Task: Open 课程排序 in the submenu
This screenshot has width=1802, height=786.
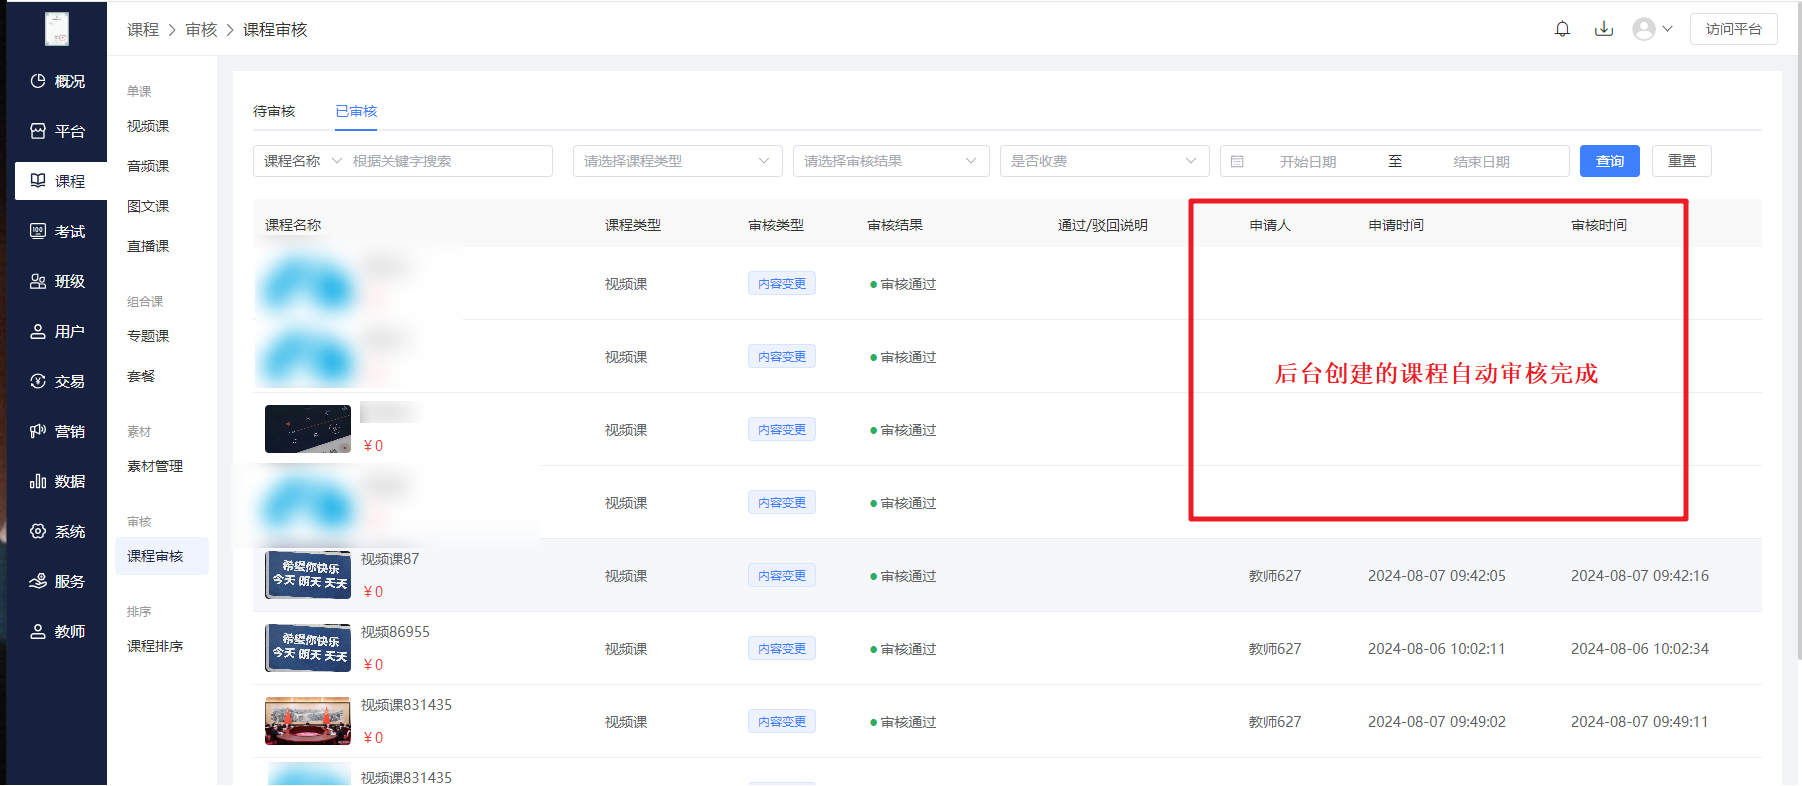Action: [x=155, y=646]
